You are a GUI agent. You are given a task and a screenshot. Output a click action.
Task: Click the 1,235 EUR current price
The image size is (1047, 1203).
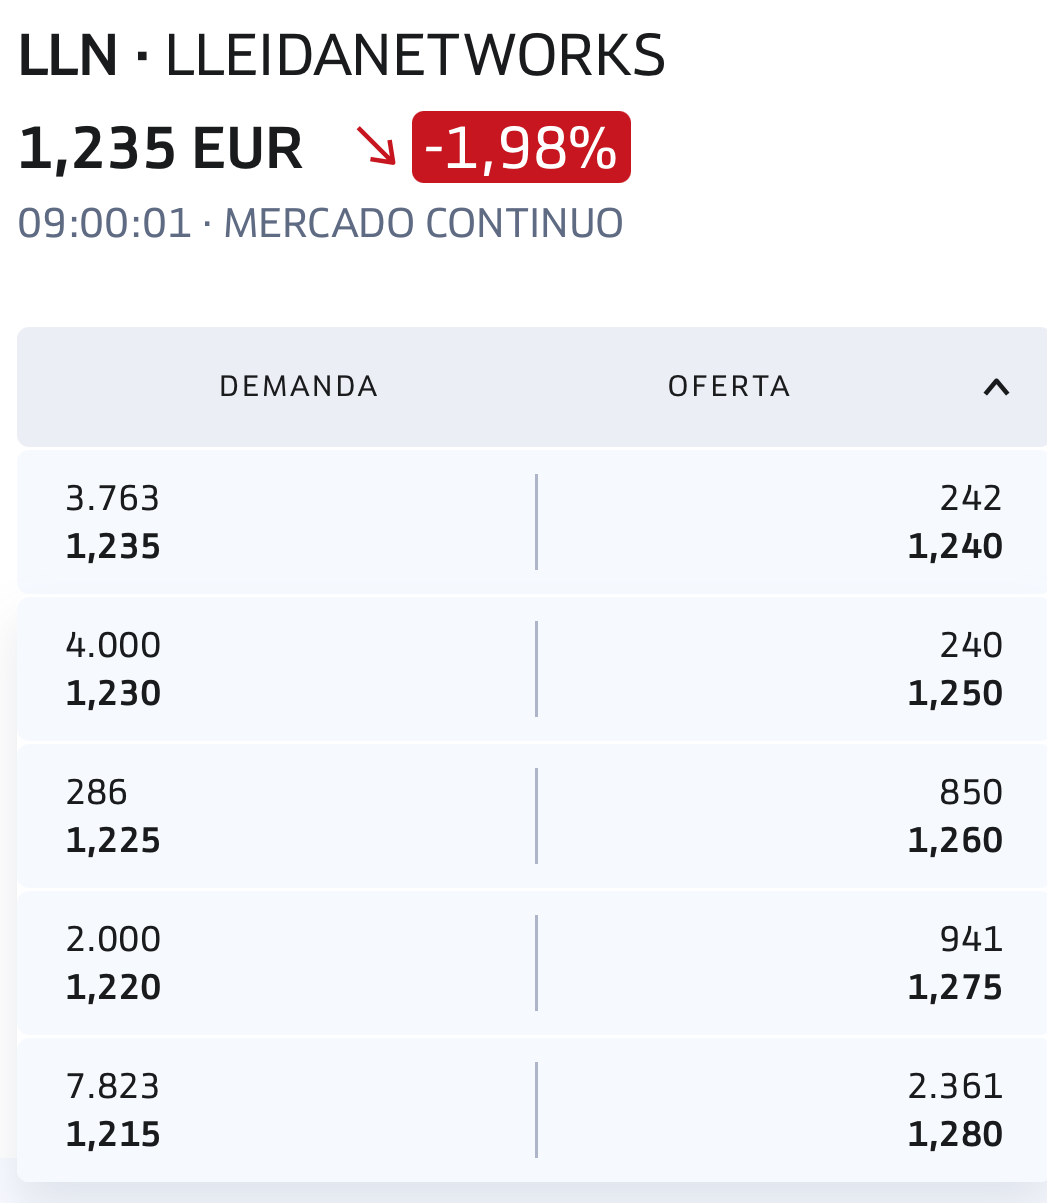tap(161, 149)
